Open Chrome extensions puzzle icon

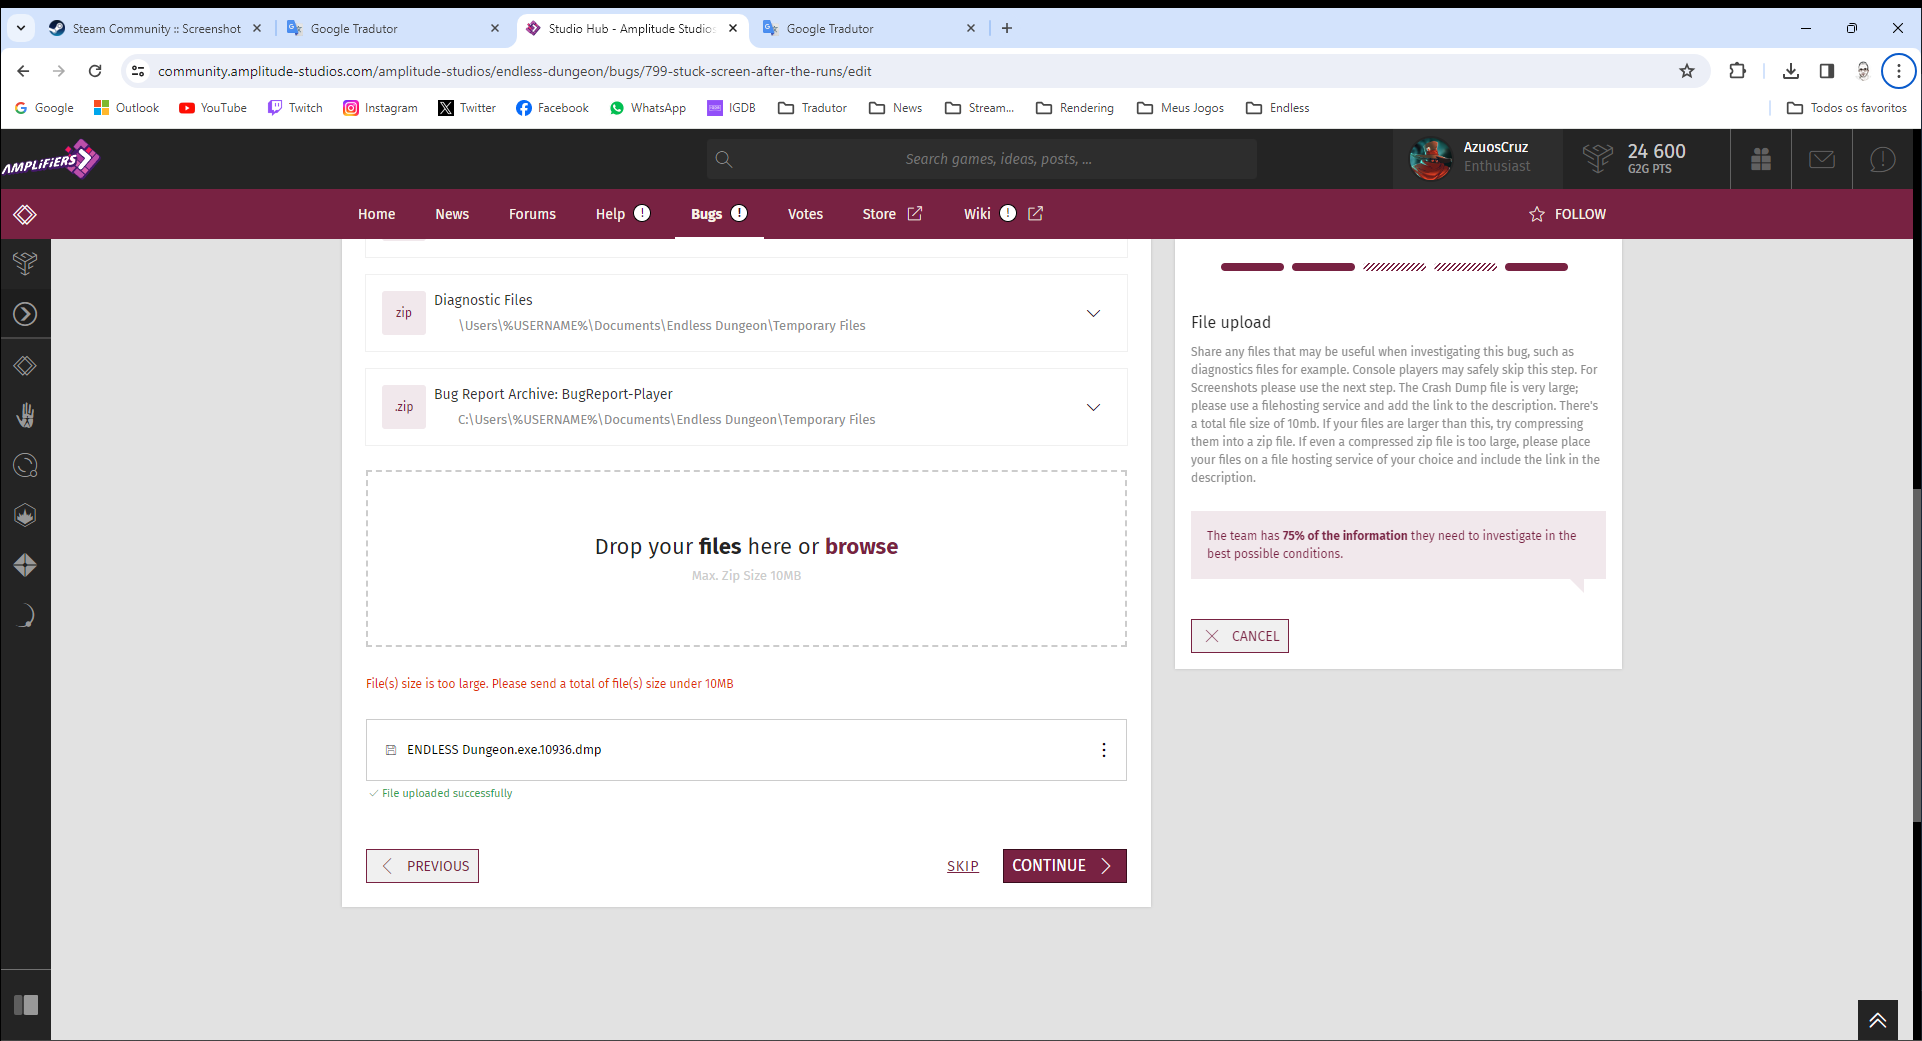1738,71
